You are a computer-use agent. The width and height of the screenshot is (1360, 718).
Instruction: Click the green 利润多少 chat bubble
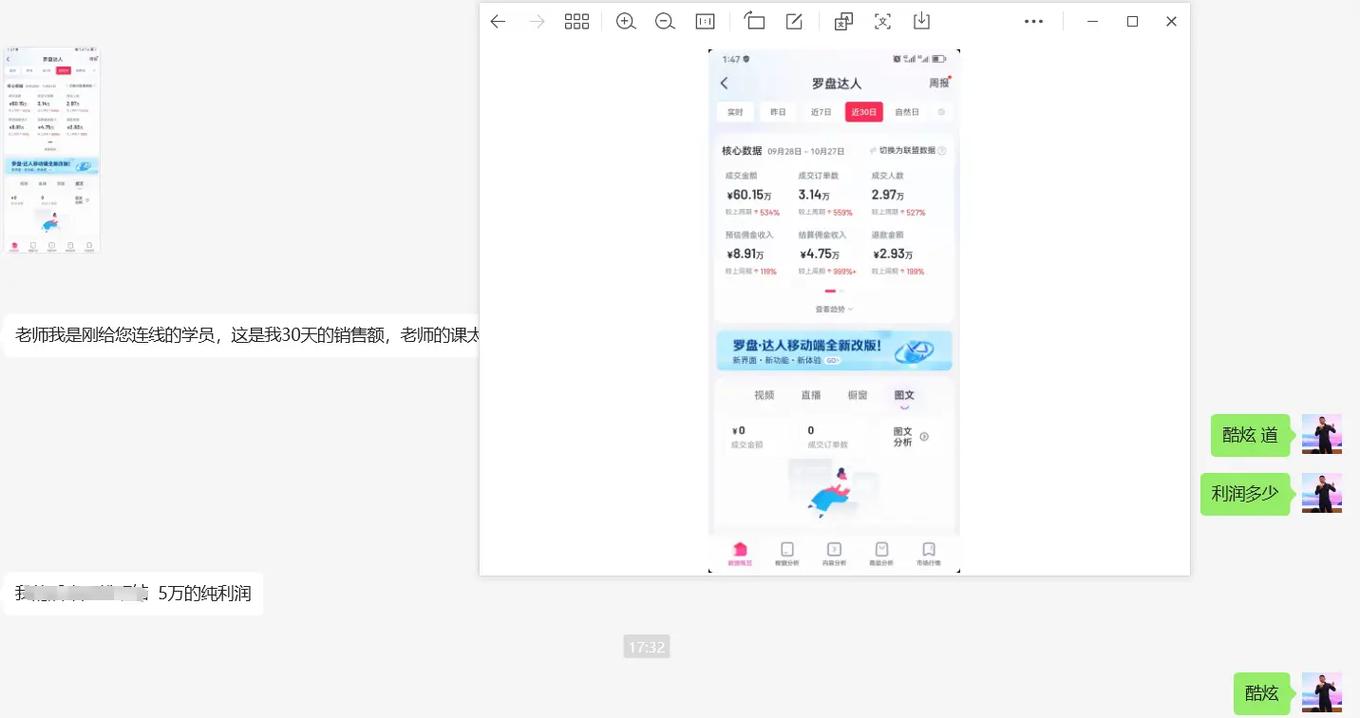click(1246, 493)
